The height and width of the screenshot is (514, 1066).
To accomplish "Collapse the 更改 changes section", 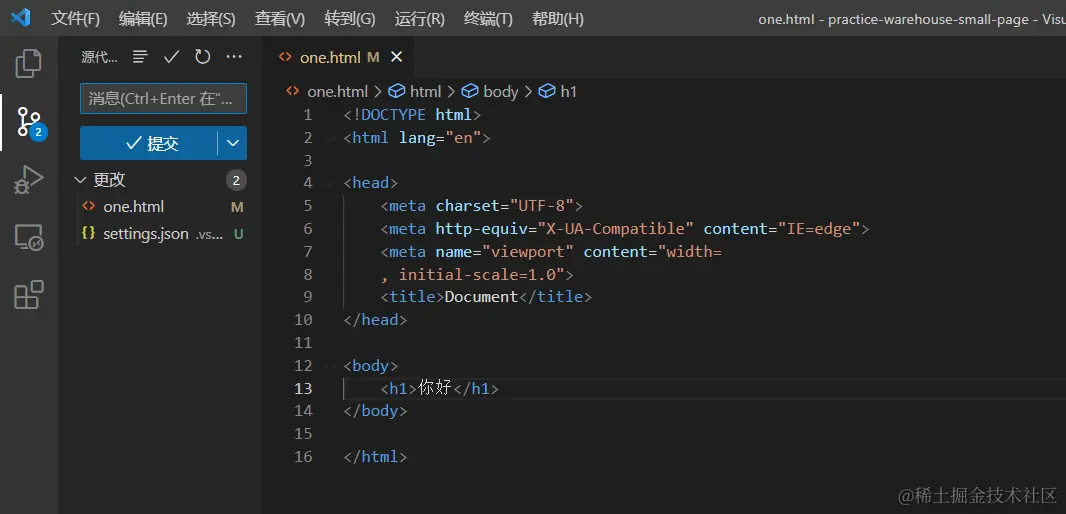I will click(x=81, y=180).
